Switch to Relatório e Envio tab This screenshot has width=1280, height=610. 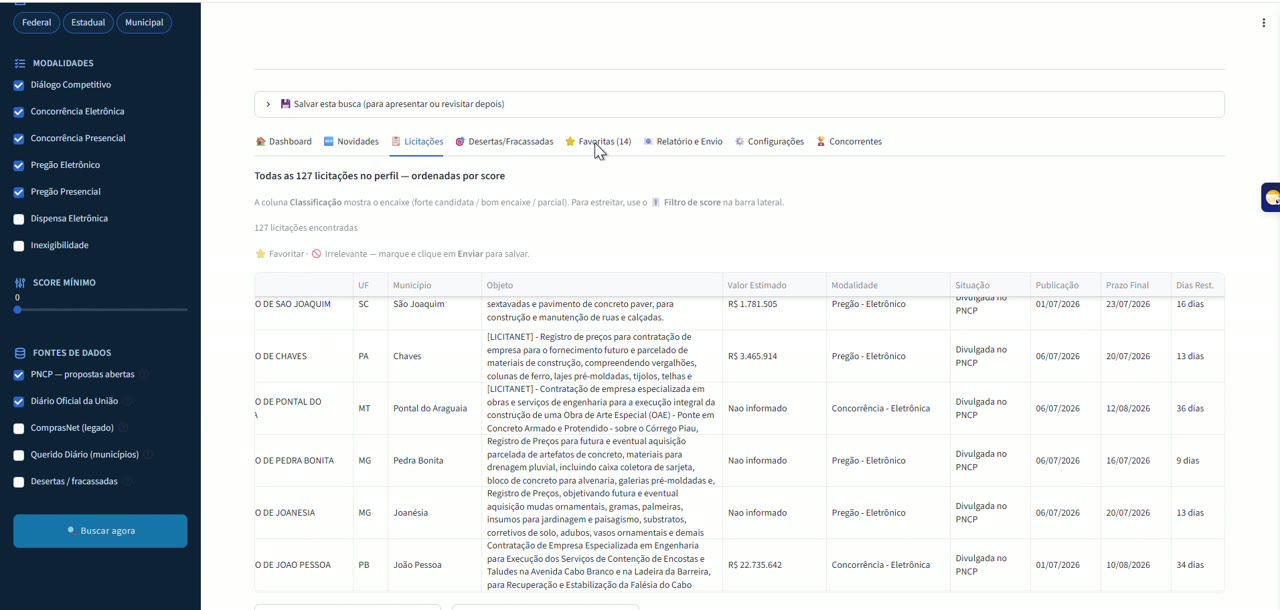click(683, 142)
